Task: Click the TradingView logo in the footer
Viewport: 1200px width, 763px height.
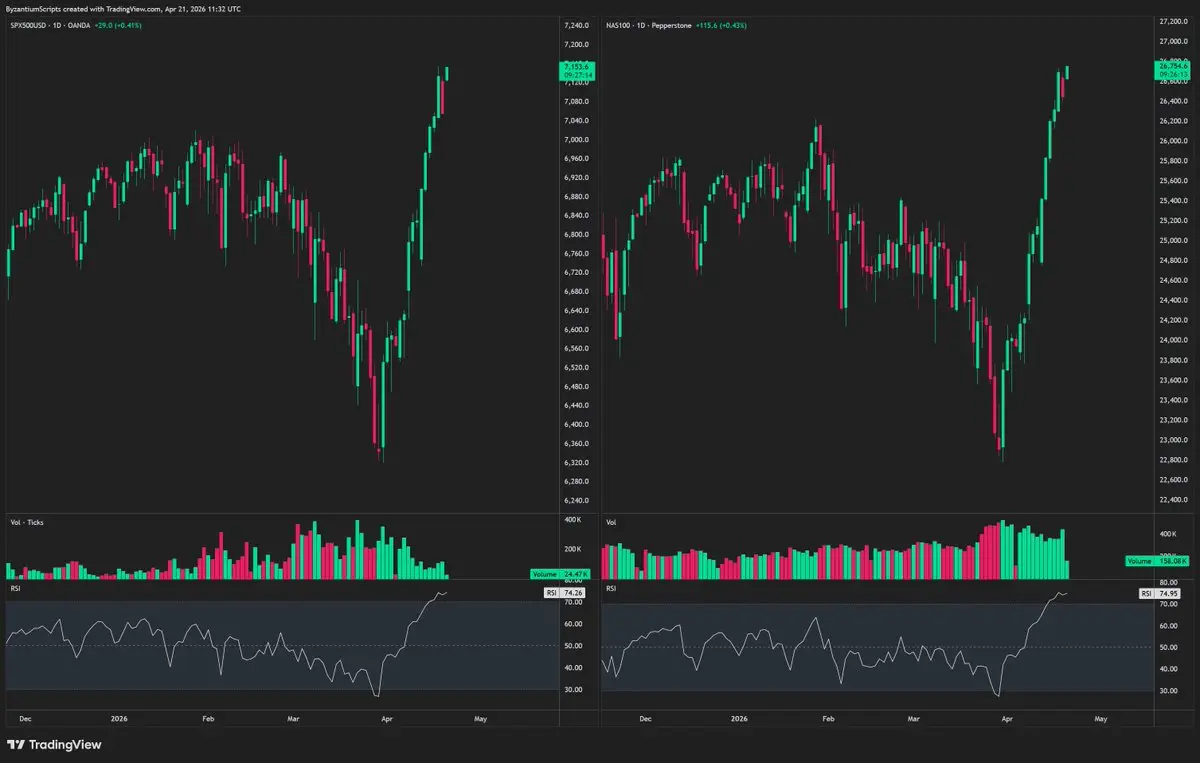Action: click(x=54, y=744)
